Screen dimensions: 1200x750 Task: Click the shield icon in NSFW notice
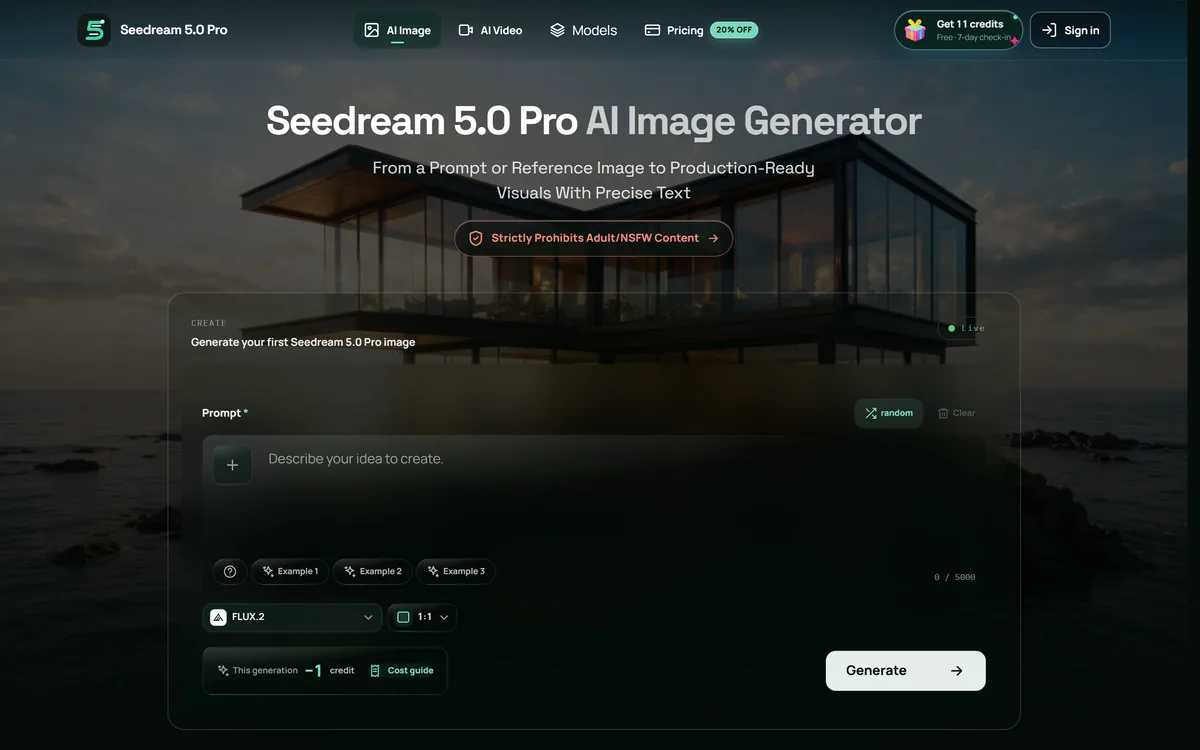pos(476,239)
